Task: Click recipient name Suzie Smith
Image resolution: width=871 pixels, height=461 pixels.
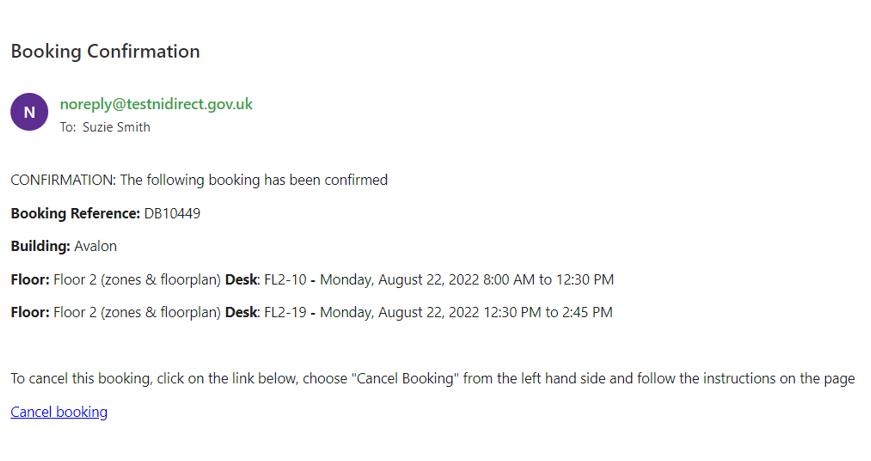Action: (117, 127)
